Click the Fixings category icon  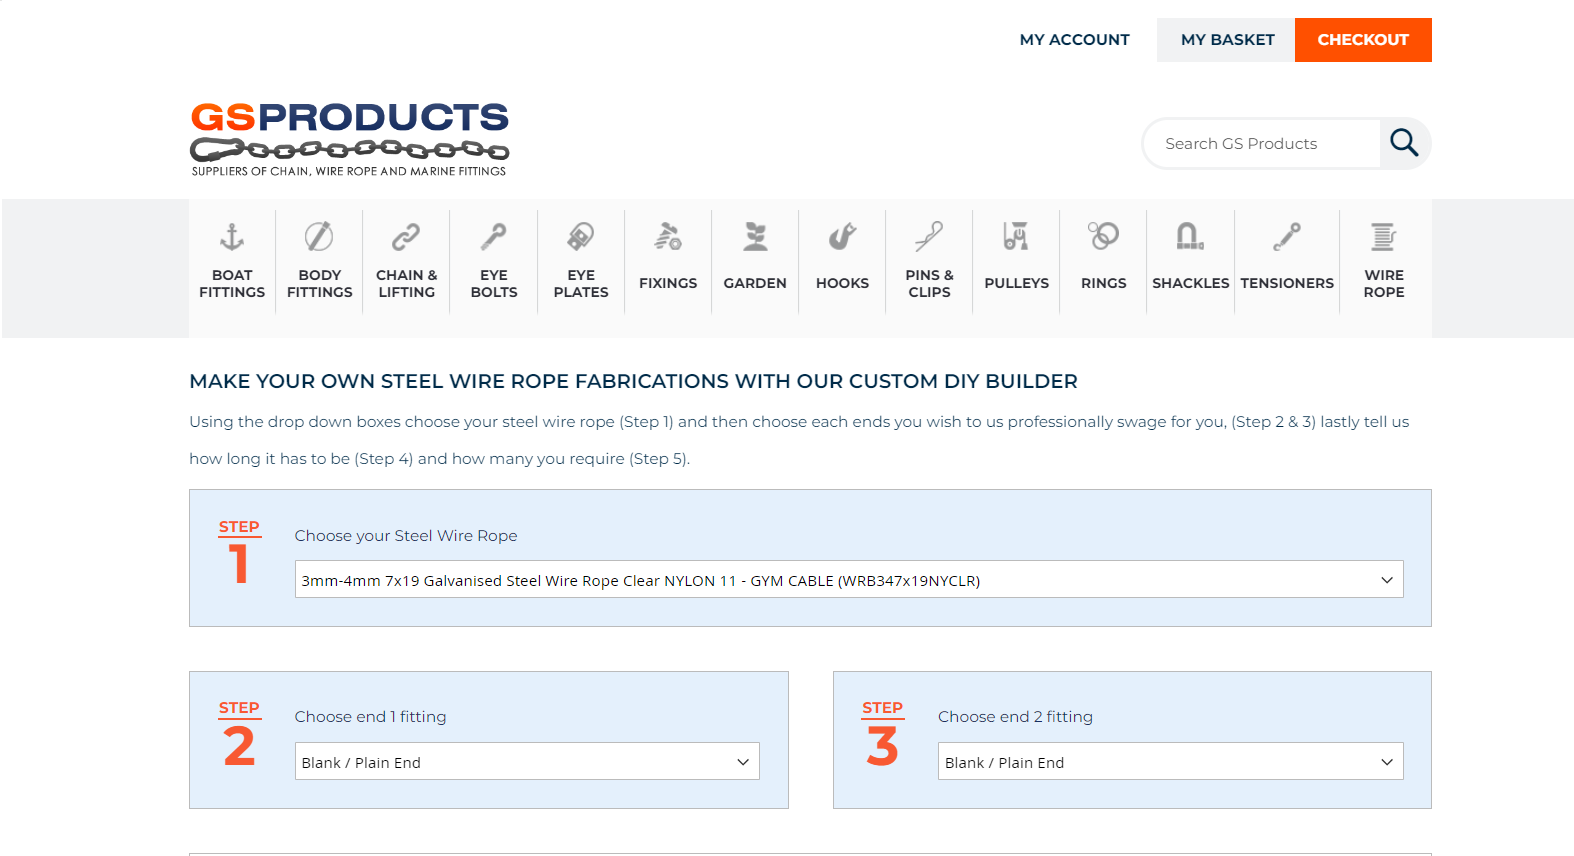pos(668,237)
